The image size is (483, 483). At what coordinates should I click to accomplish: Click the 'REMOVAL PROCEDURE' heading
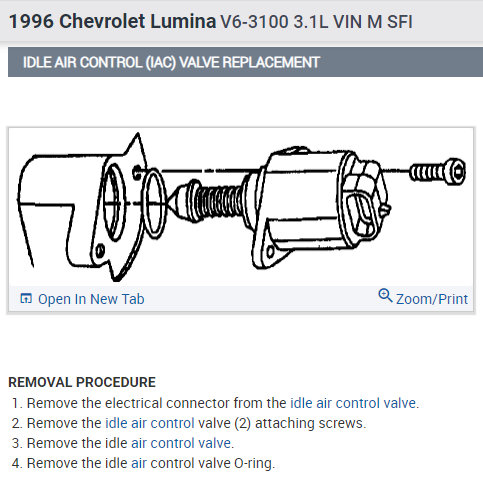[82, 382]
